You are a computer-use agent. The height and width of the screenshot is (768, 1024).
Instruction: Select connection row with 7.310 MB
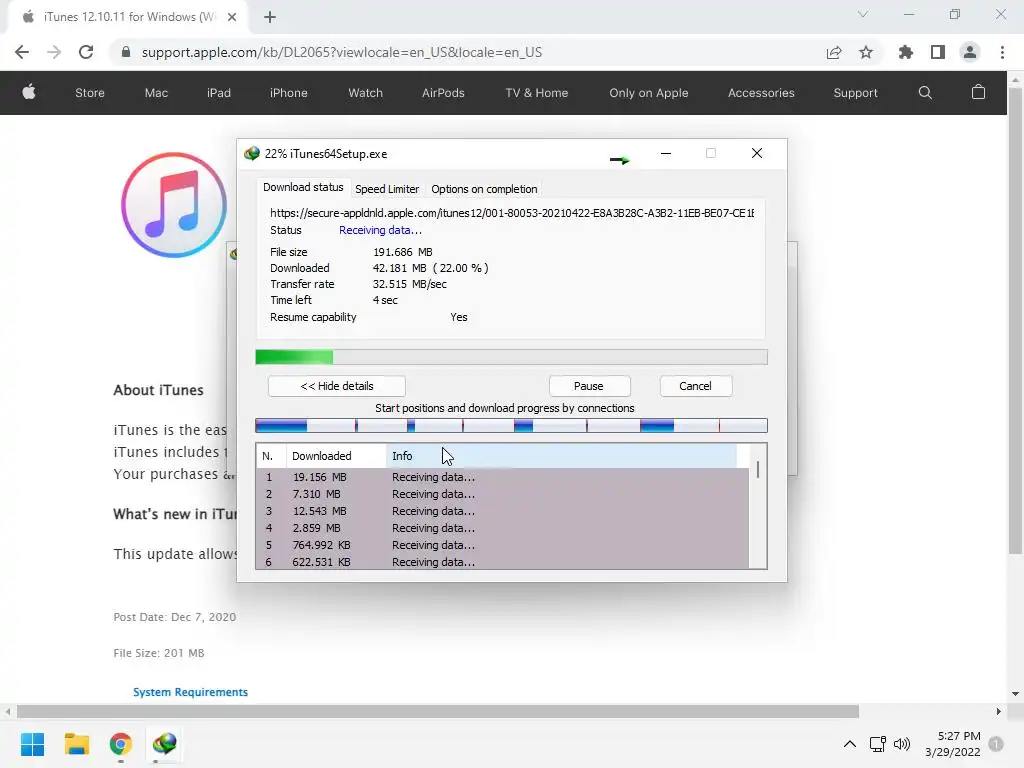click(x=502, y=494)
